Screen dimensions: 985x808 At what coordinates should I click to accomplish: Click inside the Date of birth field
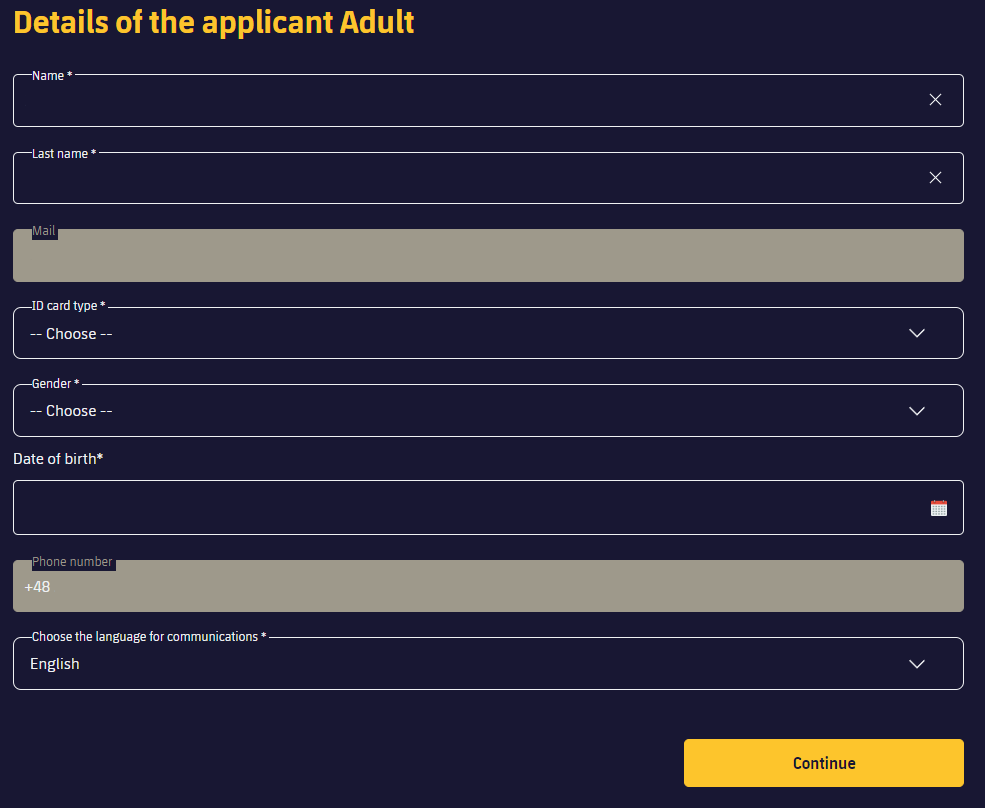(488, 508)
